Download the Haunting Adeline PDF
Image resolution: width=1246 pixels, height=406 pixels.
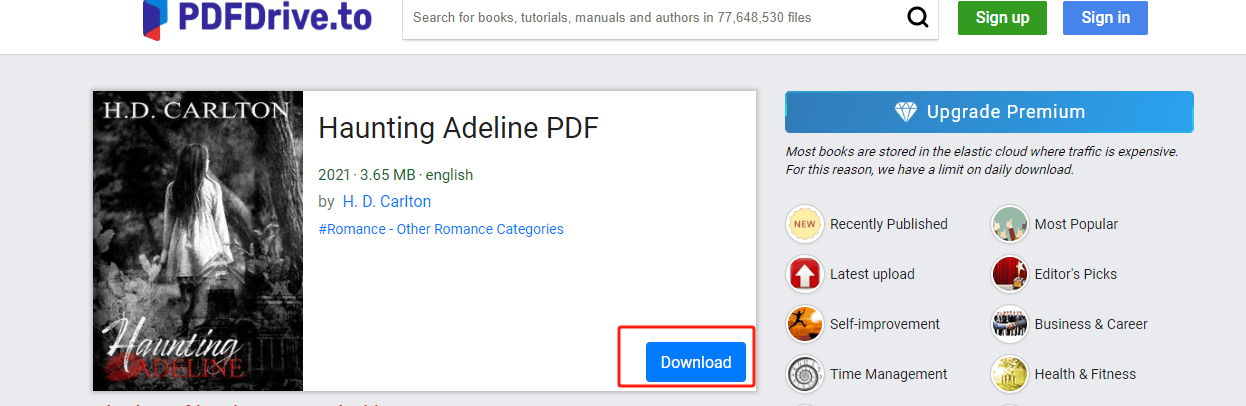coord(695,362)
